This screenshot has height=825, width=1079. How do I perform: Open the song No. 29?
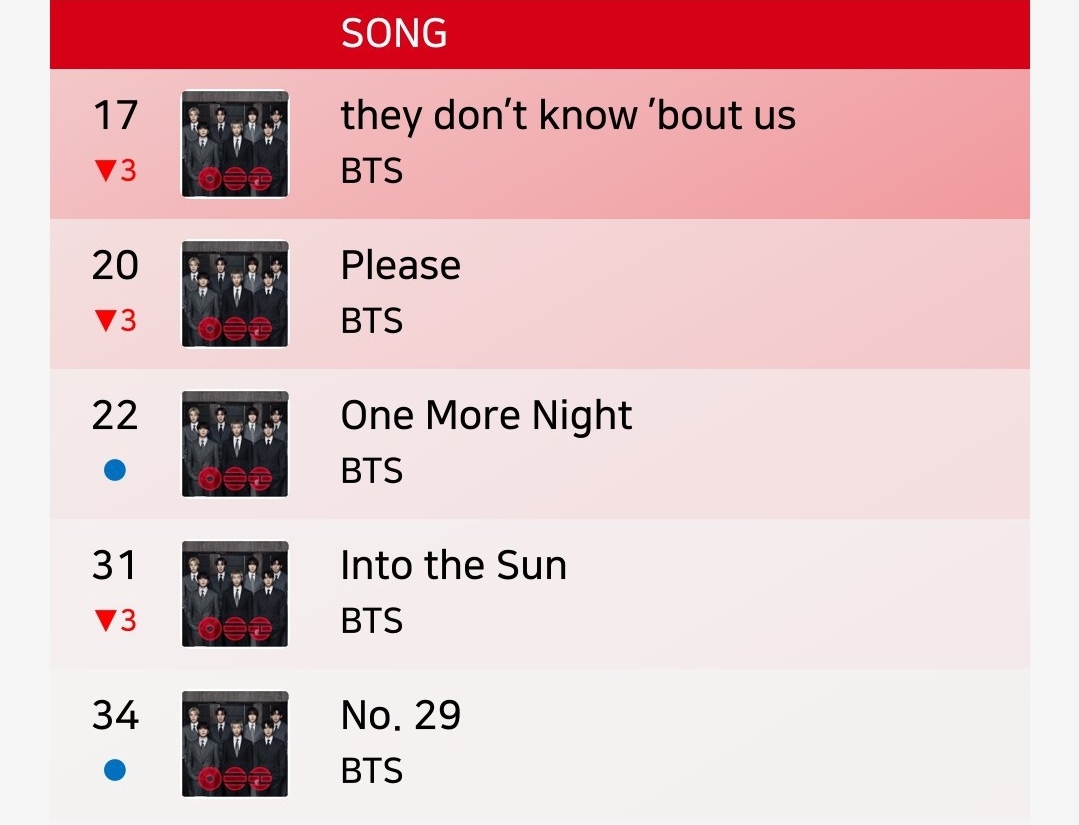(400, 715)
